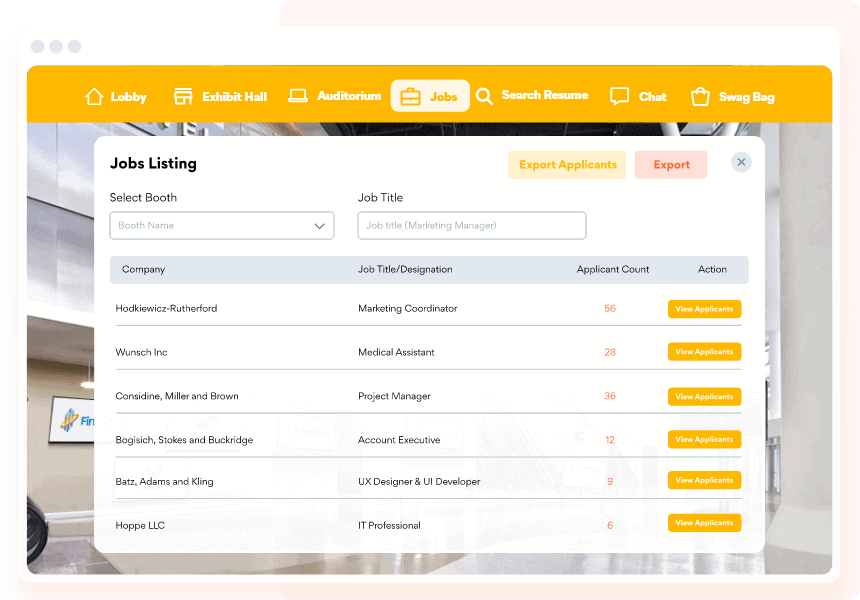Click the Search Resume magnifier icon

click(484, 95)
